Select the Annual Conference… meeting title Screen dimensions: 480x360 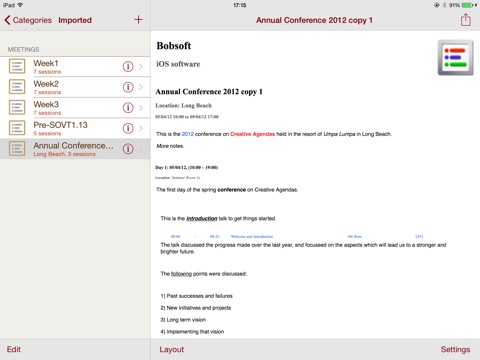coord(73,146)
